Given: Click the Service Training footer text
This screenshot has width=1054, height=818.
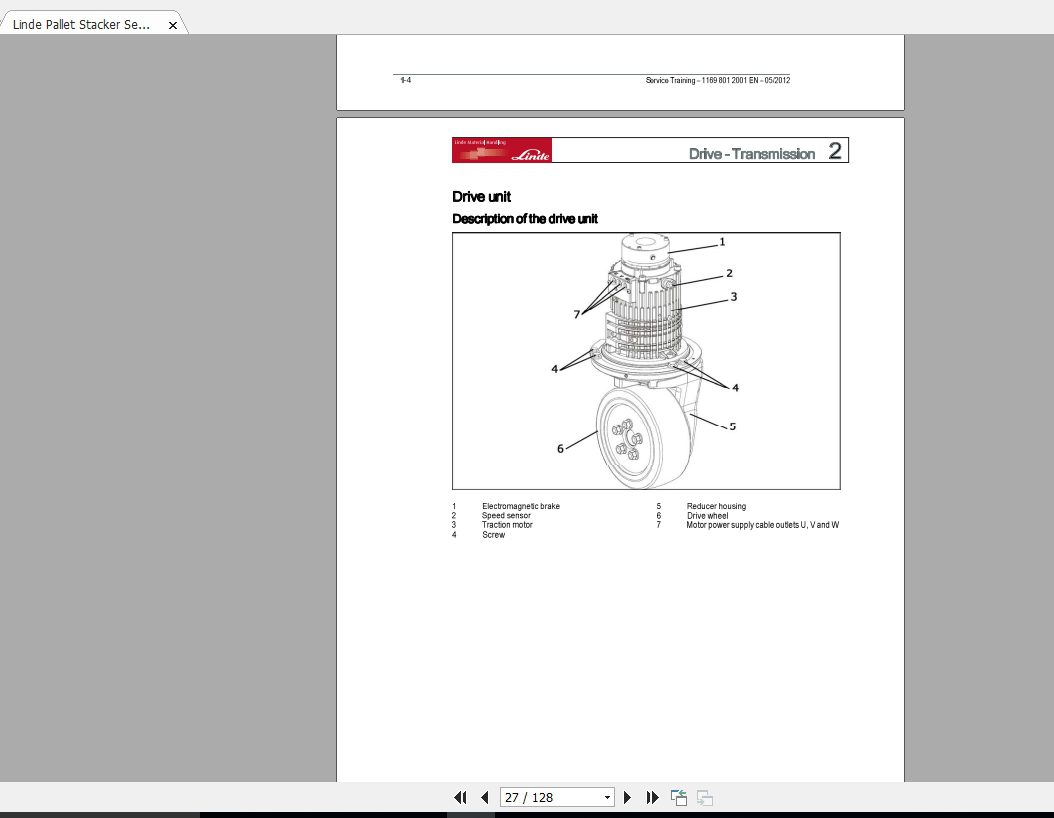Looking at the screenshot, I should coord(718,79).
